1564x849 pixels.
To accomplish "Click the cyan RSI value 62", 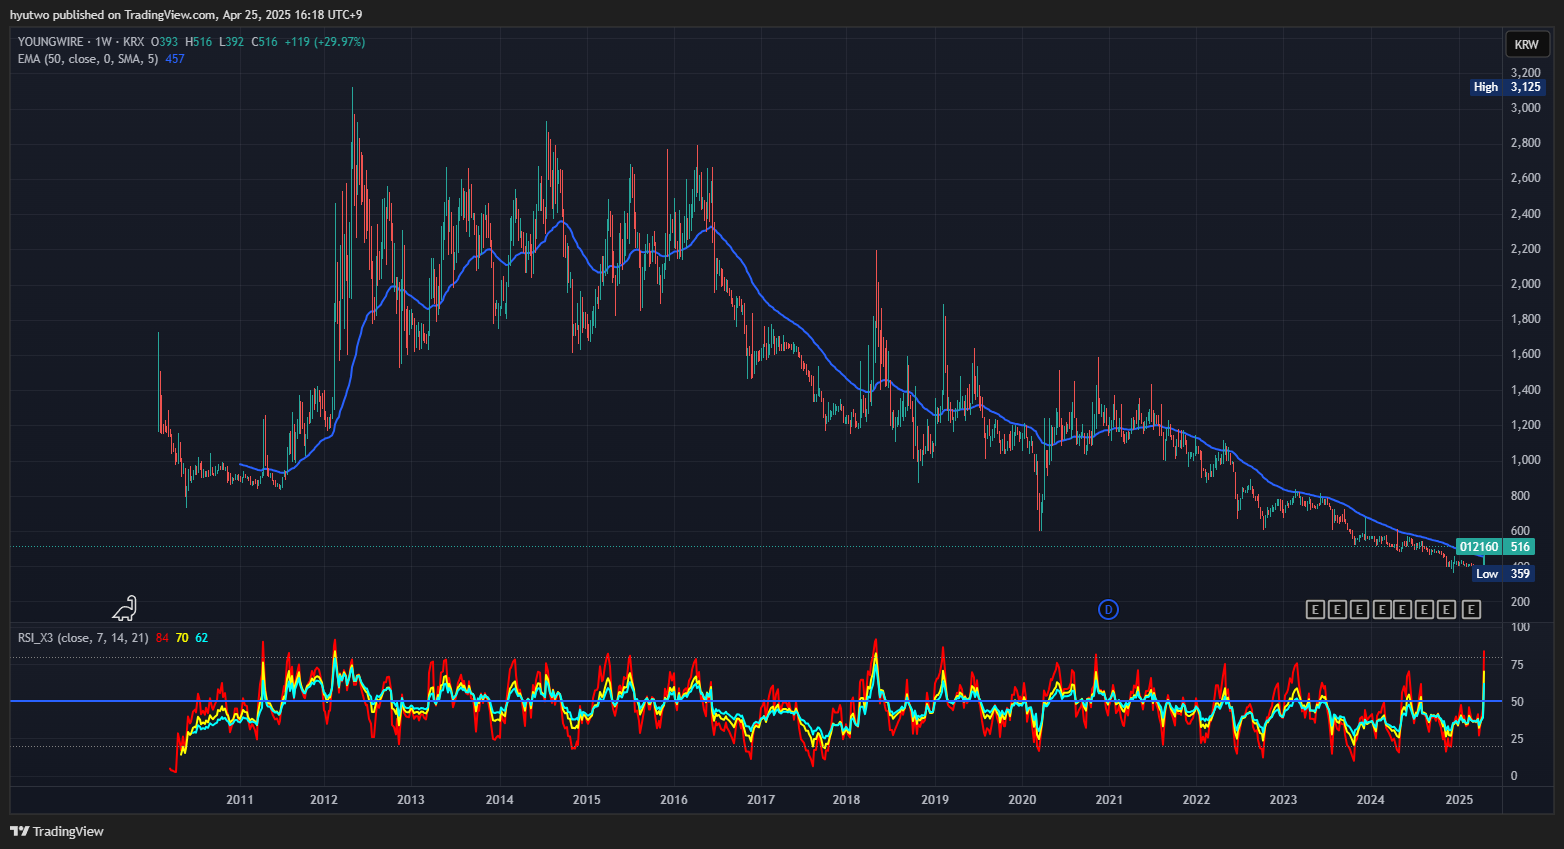I will pos(201,638).
